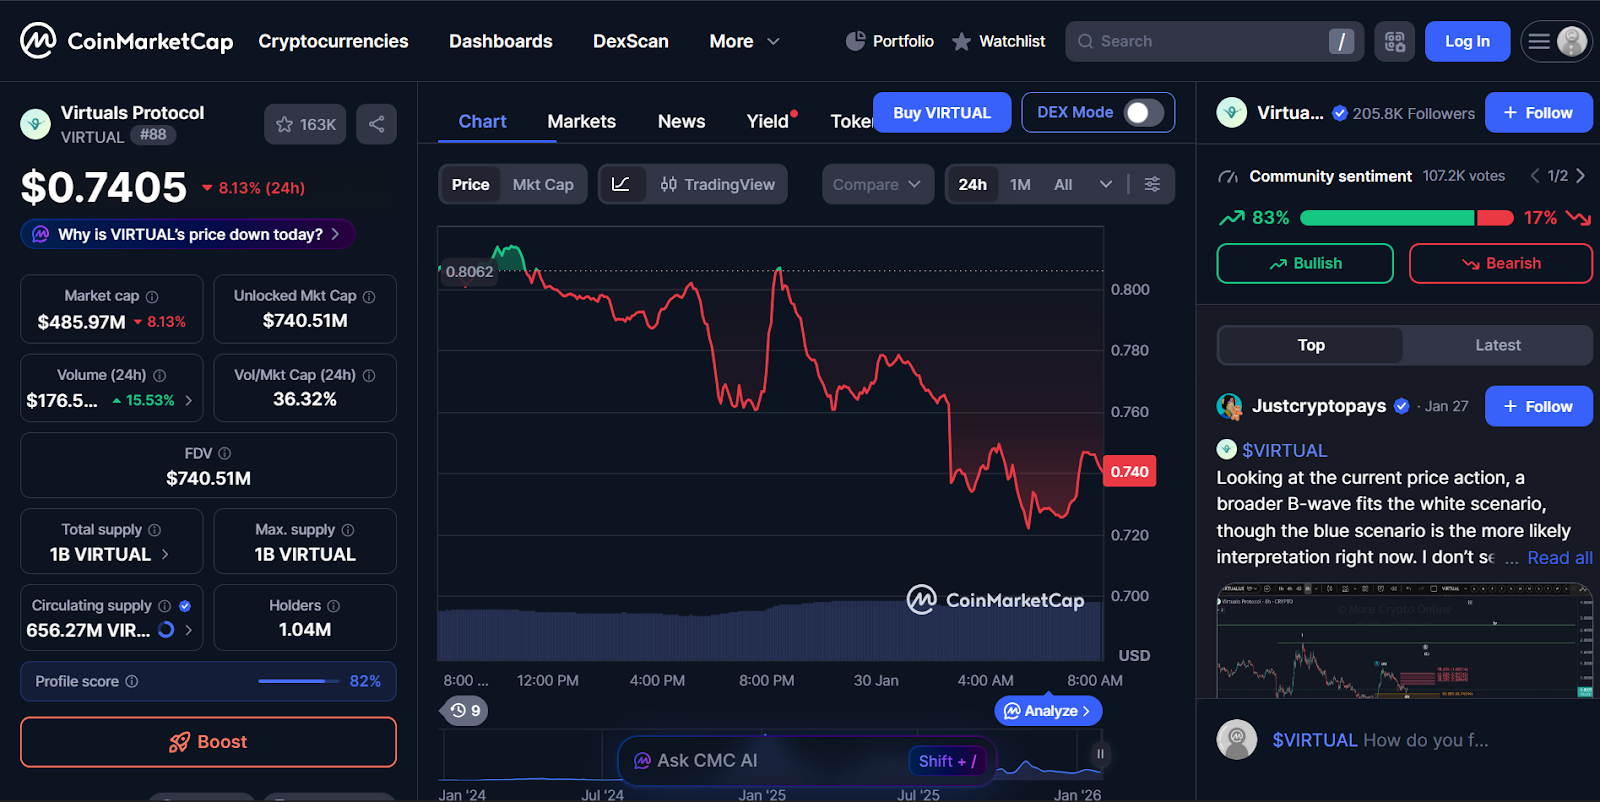Expand the More navigation dropdown
The height and width of the screenshot is (802, 1600).
[x=744, y=41]
